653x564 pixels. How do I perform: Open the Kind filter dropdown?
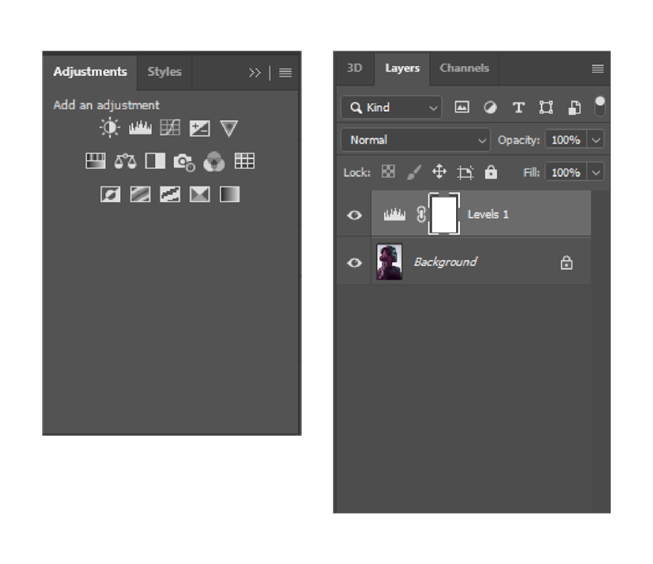pos(391,108)
